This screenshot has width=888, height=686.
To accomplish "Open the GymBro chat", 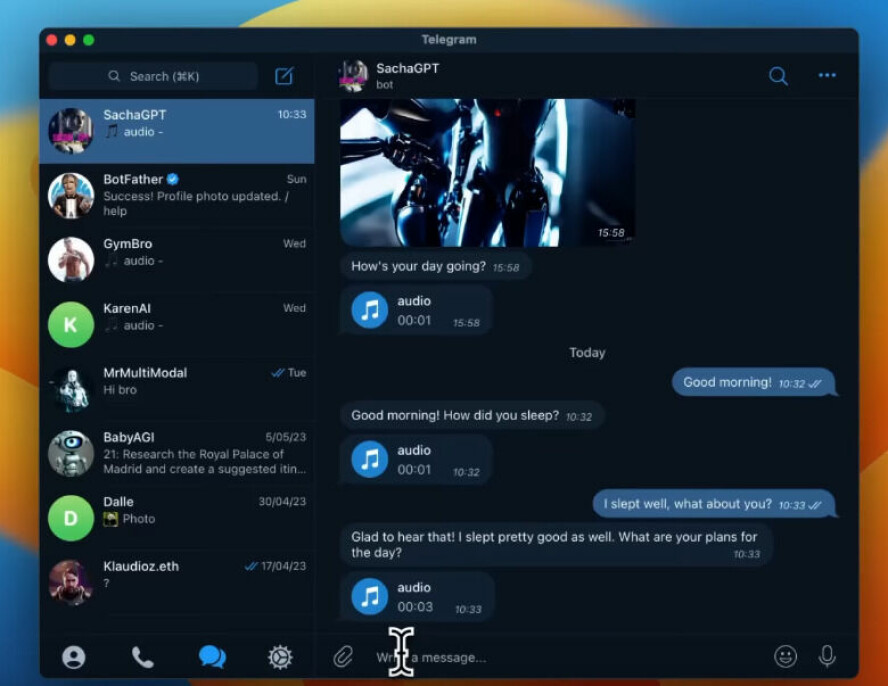I will [x=177, y=260].
